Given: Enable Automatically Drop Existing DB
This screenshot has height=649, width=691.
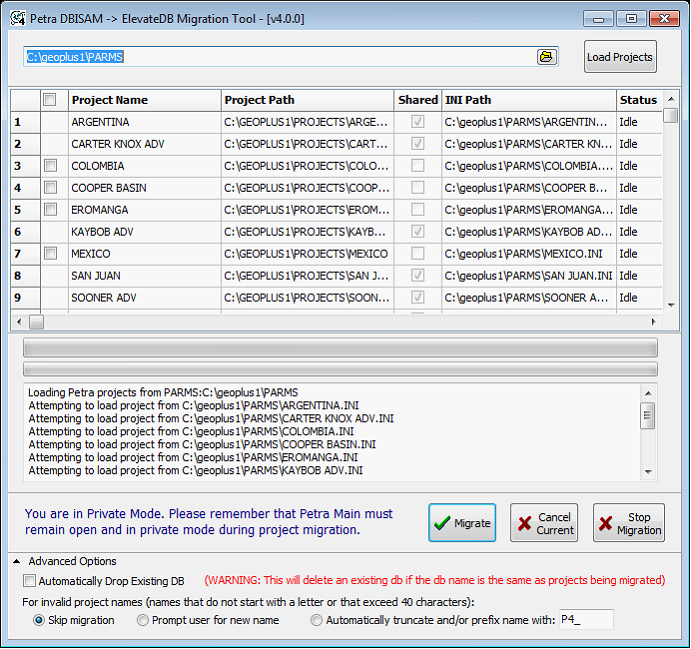Looking at the screenshot, I should [30, 580].
